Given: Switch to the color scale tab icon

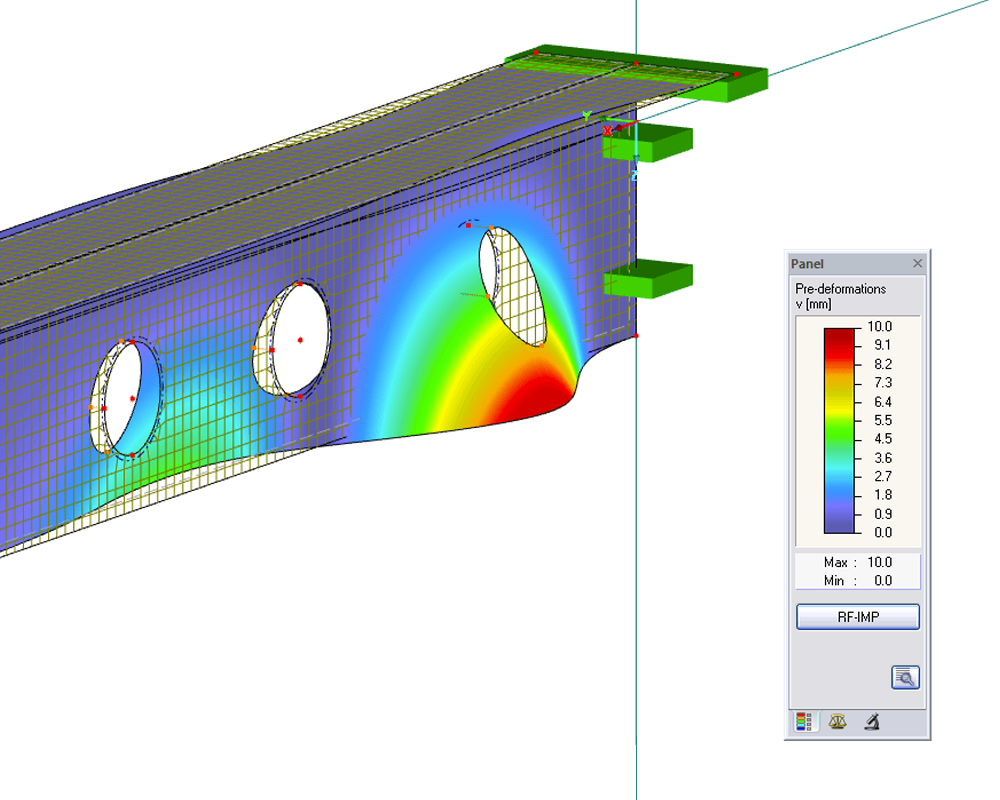Looking at the screenshot, I should [804, 722].
